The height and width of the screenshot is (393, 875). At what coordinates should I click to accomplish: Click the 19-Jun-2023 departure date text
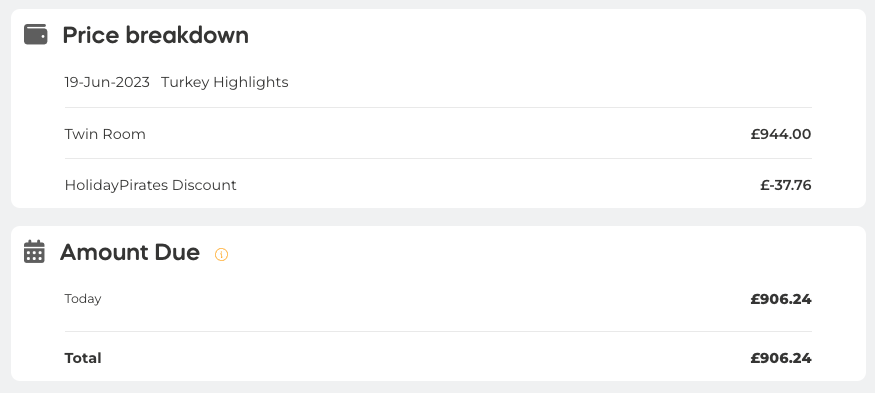point(107,82)
